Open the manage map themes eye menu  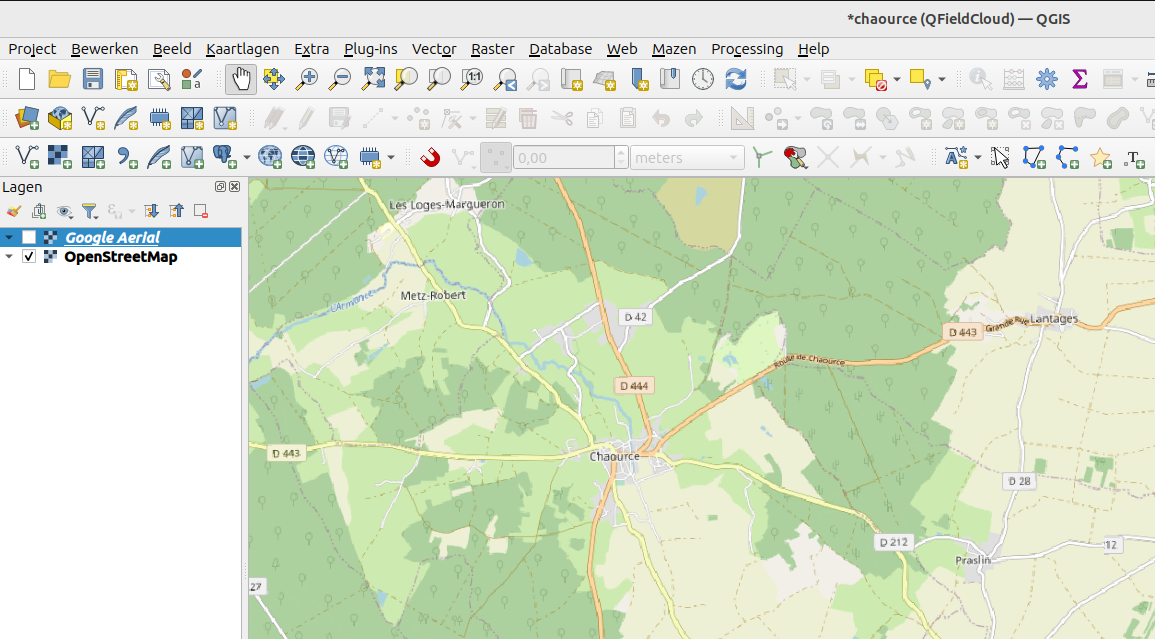click(x=65, y=211)
